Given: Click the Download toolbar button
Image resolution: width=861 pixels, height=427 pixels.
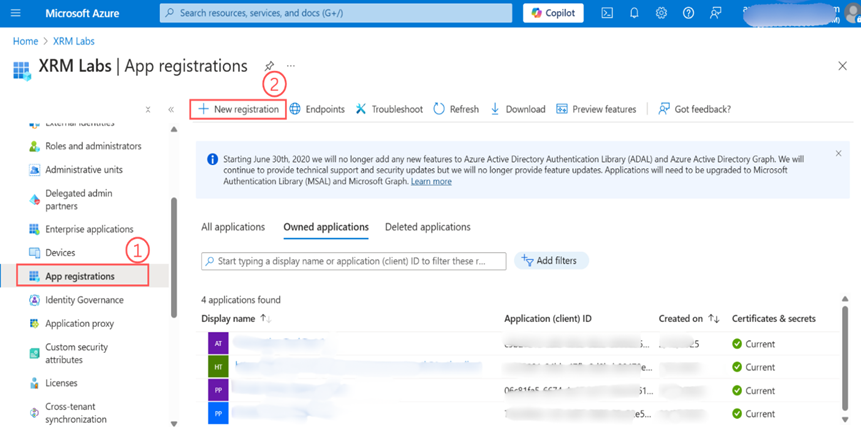Looking at the screenshot, I should [x=517, y=109].
